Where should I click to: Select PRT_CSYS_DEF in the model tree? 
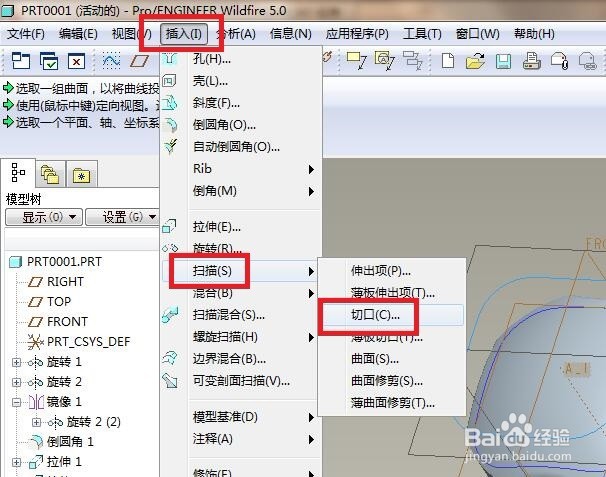coord(79,342)
